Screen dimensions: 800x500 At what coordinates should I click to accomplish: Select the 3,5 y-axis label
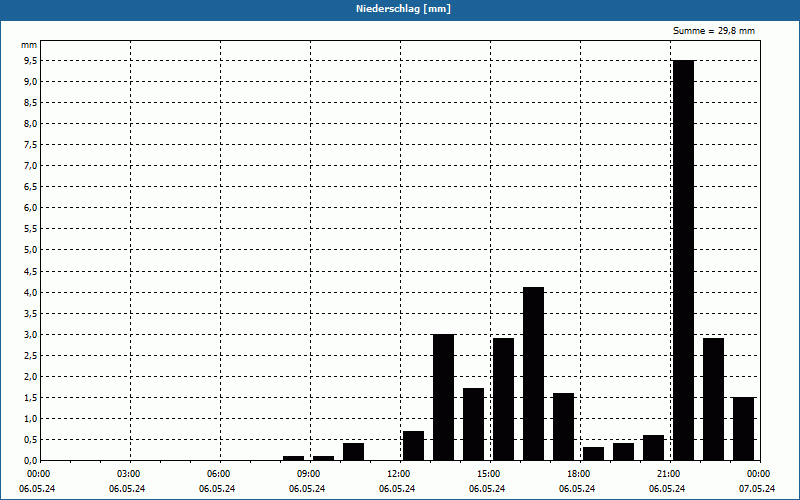(31, 314)
